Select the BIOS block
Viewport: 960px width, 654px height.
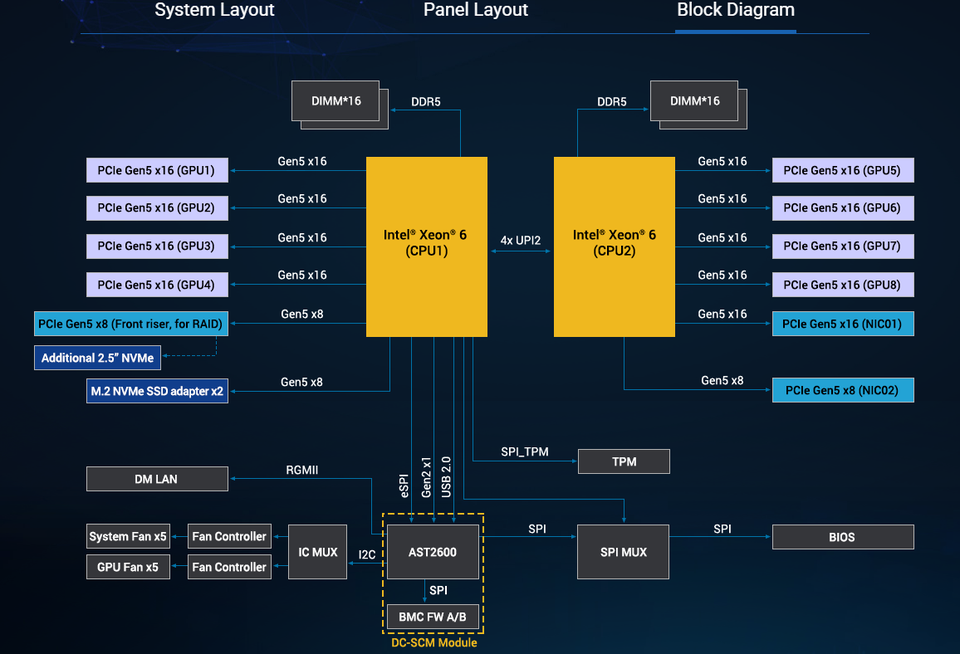pos(842,537)
